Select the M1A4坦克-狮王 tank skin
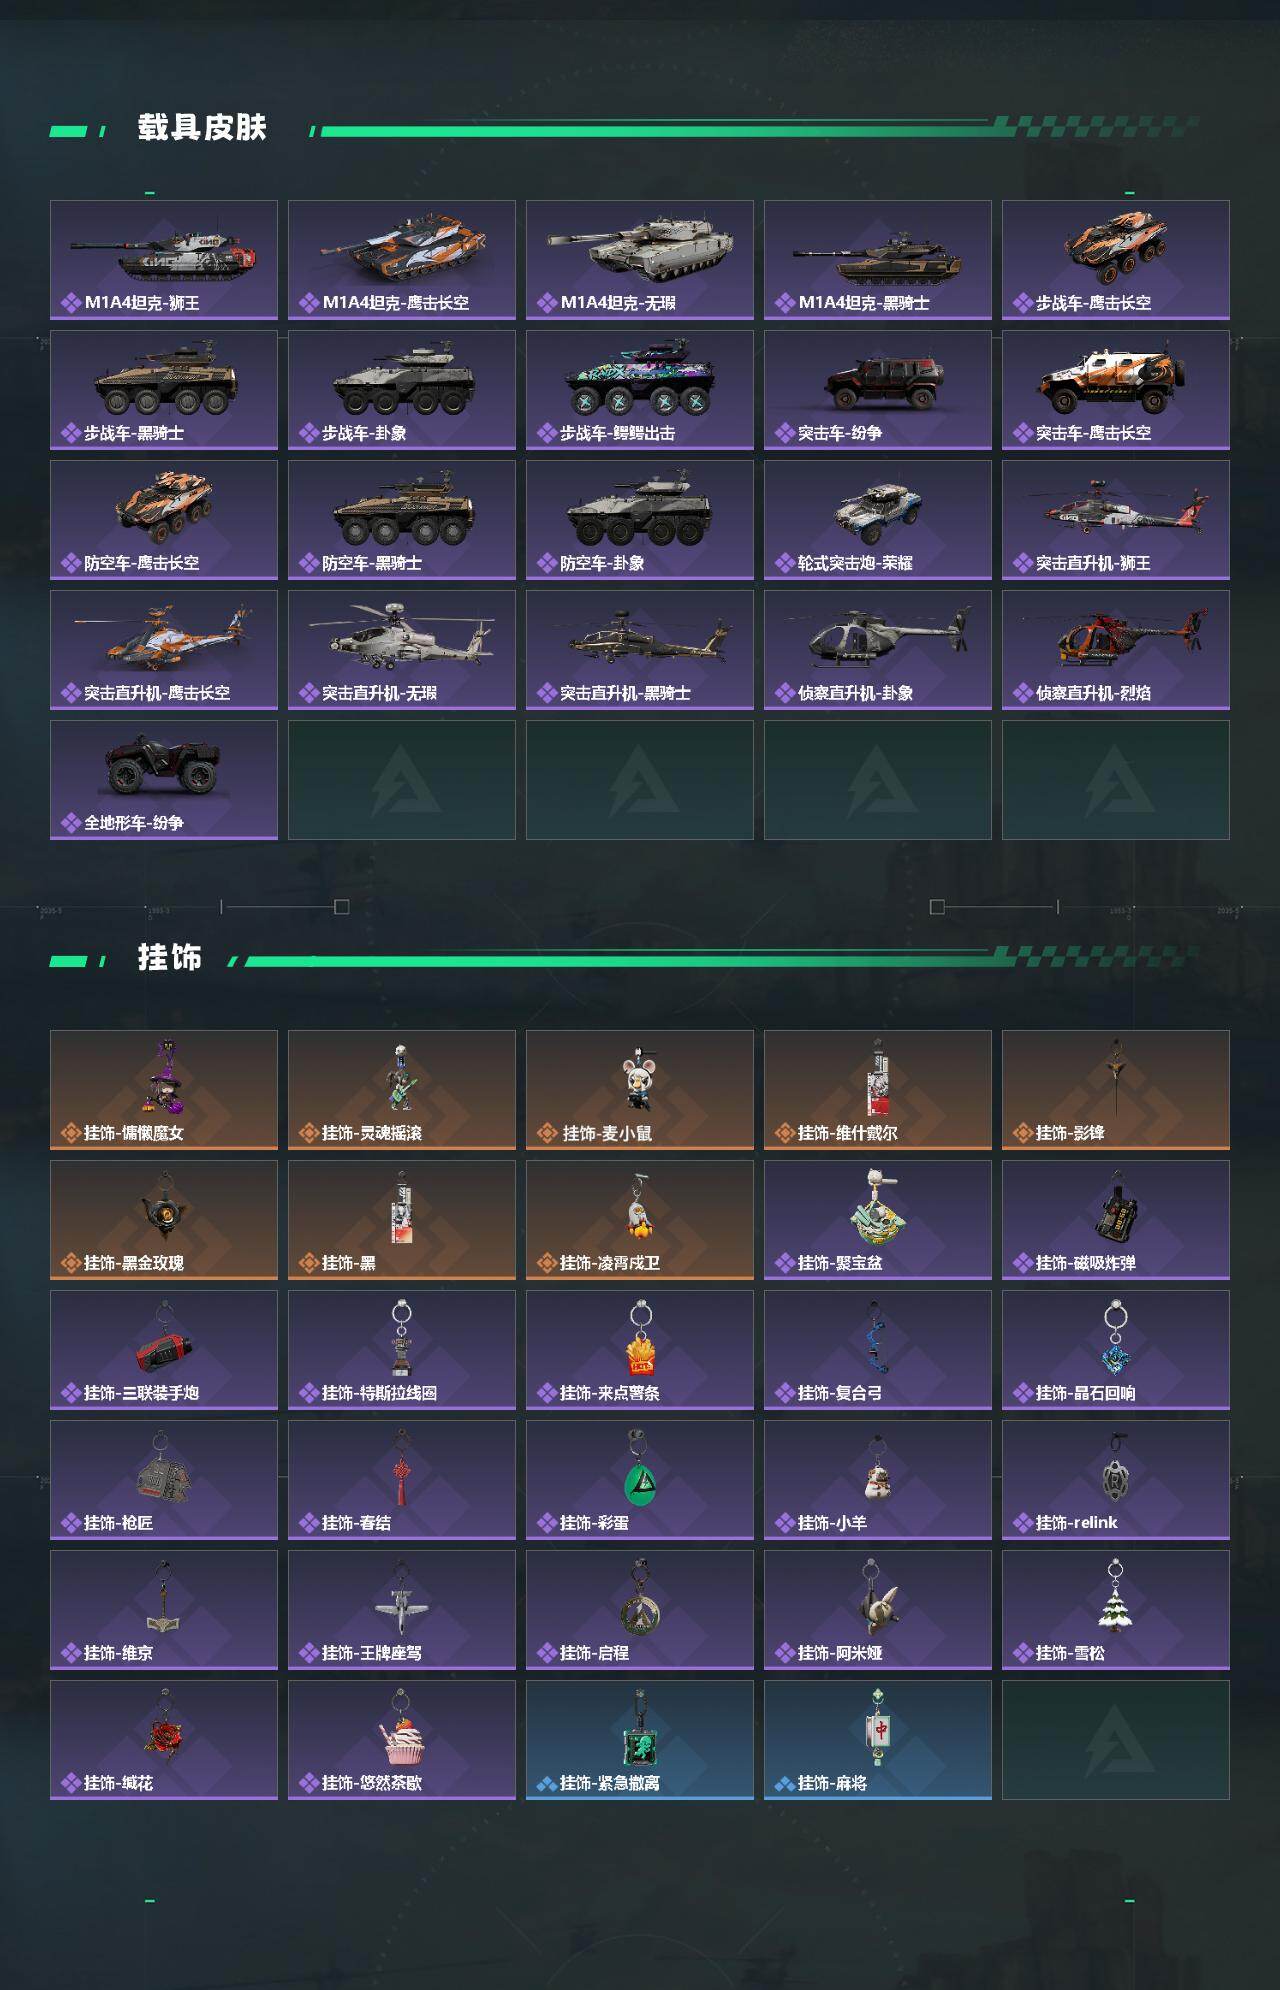This screenshot has width=1280, height=1990. pos(164,260)
